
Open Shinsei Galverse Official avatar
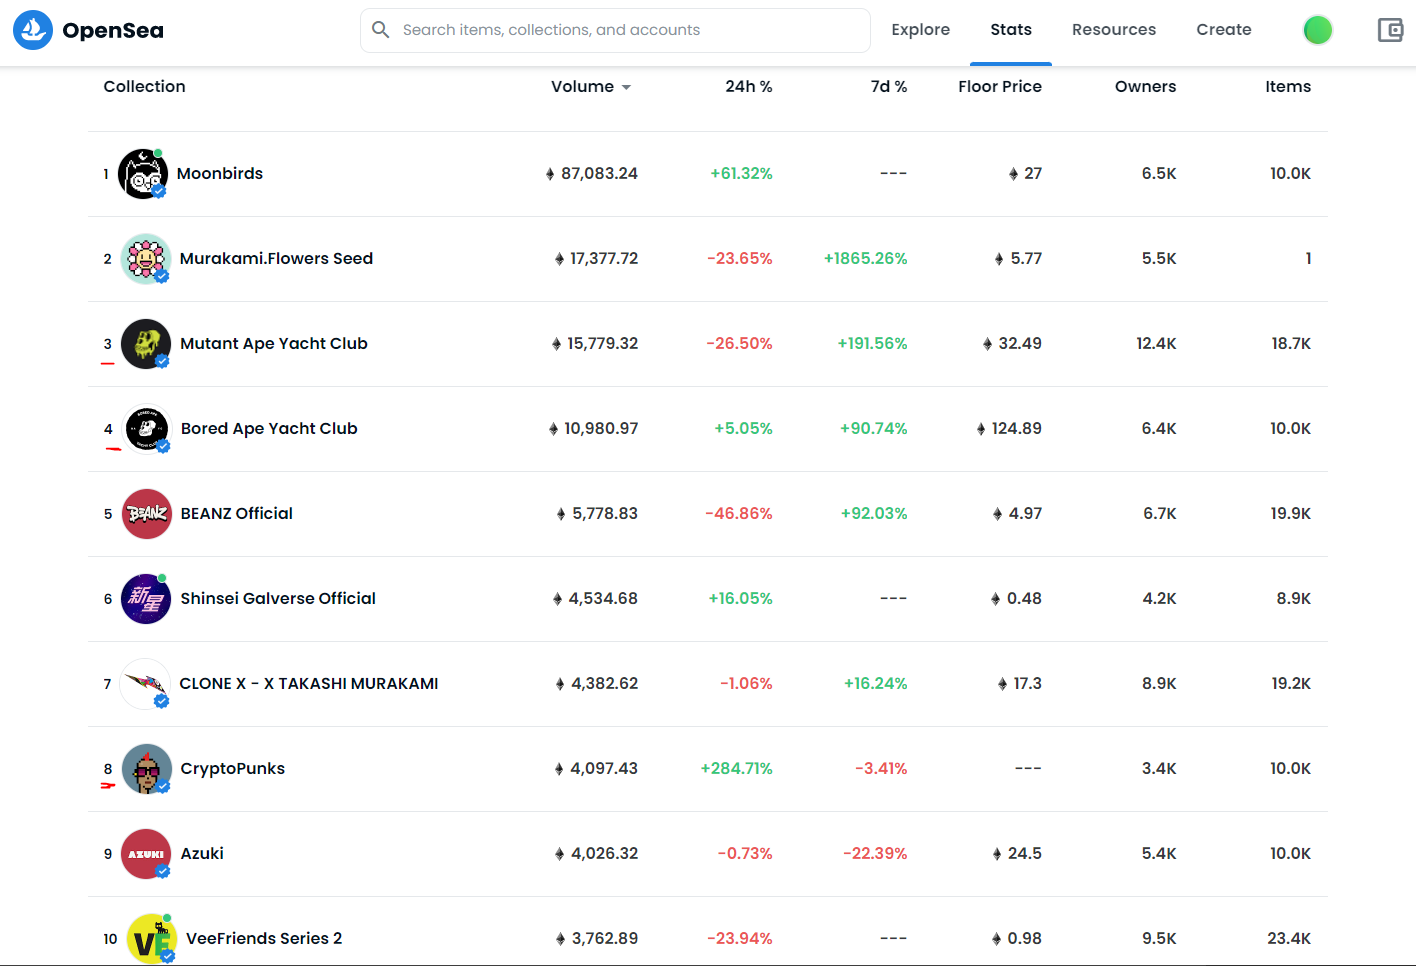coord(146,599)
